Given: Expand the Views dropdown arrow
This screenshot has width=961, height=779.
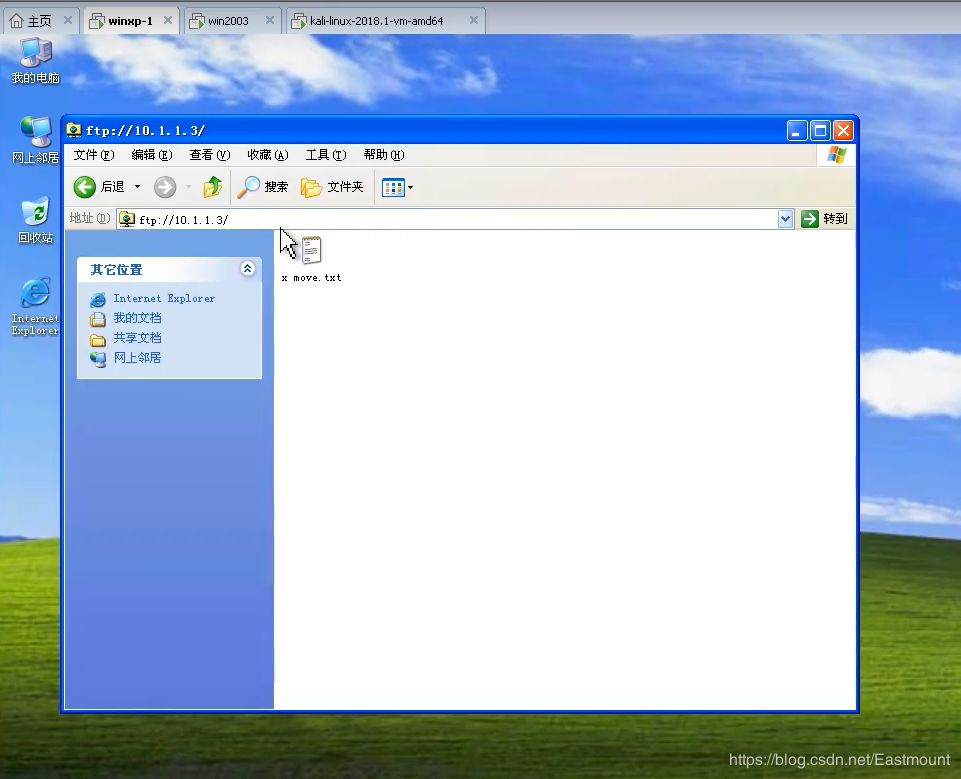Looking at the screenshot, I should tap(411, 188).
